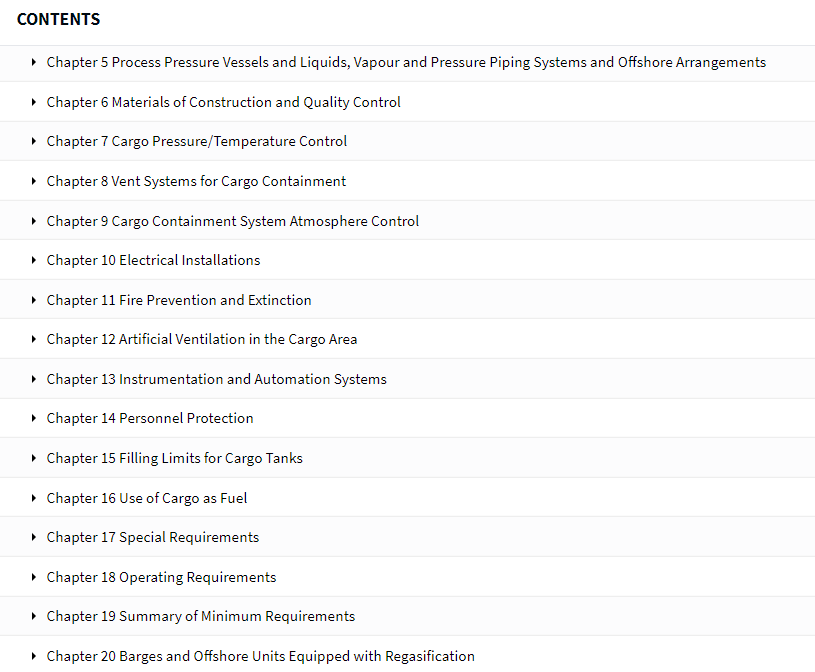Expand the Chapter 5 arrow
This screenshot has height=672, width=815.
point(34,62)
